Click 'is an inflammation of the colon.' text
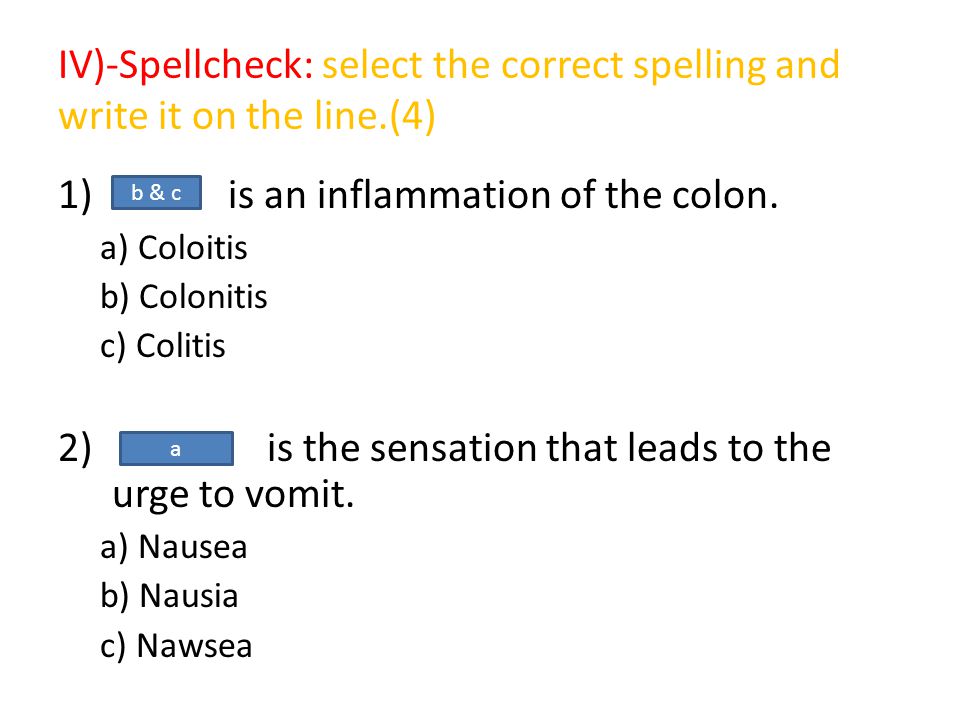Image resolution: width=960 pixels, height=720 pixels. (x=503, y=195)
